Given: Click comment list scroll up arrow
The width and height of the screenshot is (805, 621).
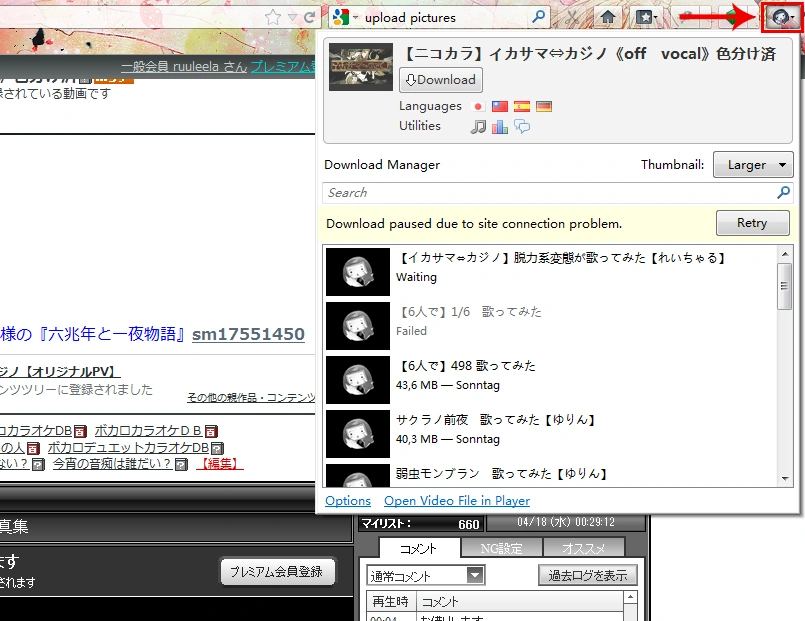Looking at the screenshot, I should 630,597.
